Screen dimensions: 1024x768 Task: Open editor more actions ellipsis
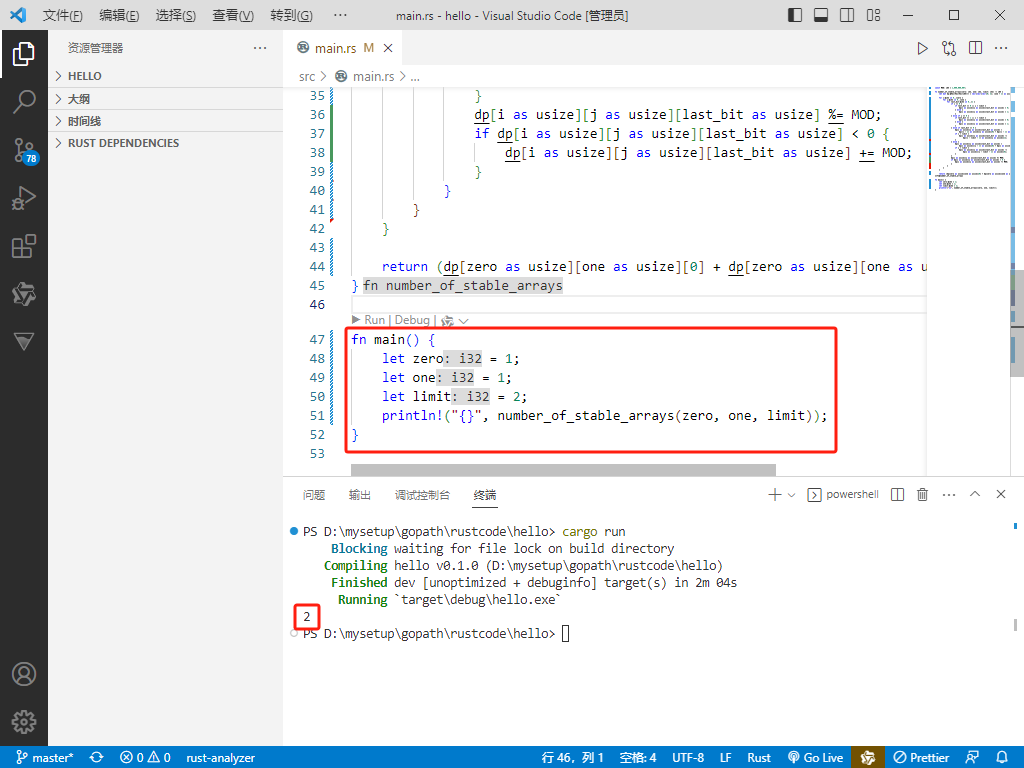click(x=1001, y=48)
